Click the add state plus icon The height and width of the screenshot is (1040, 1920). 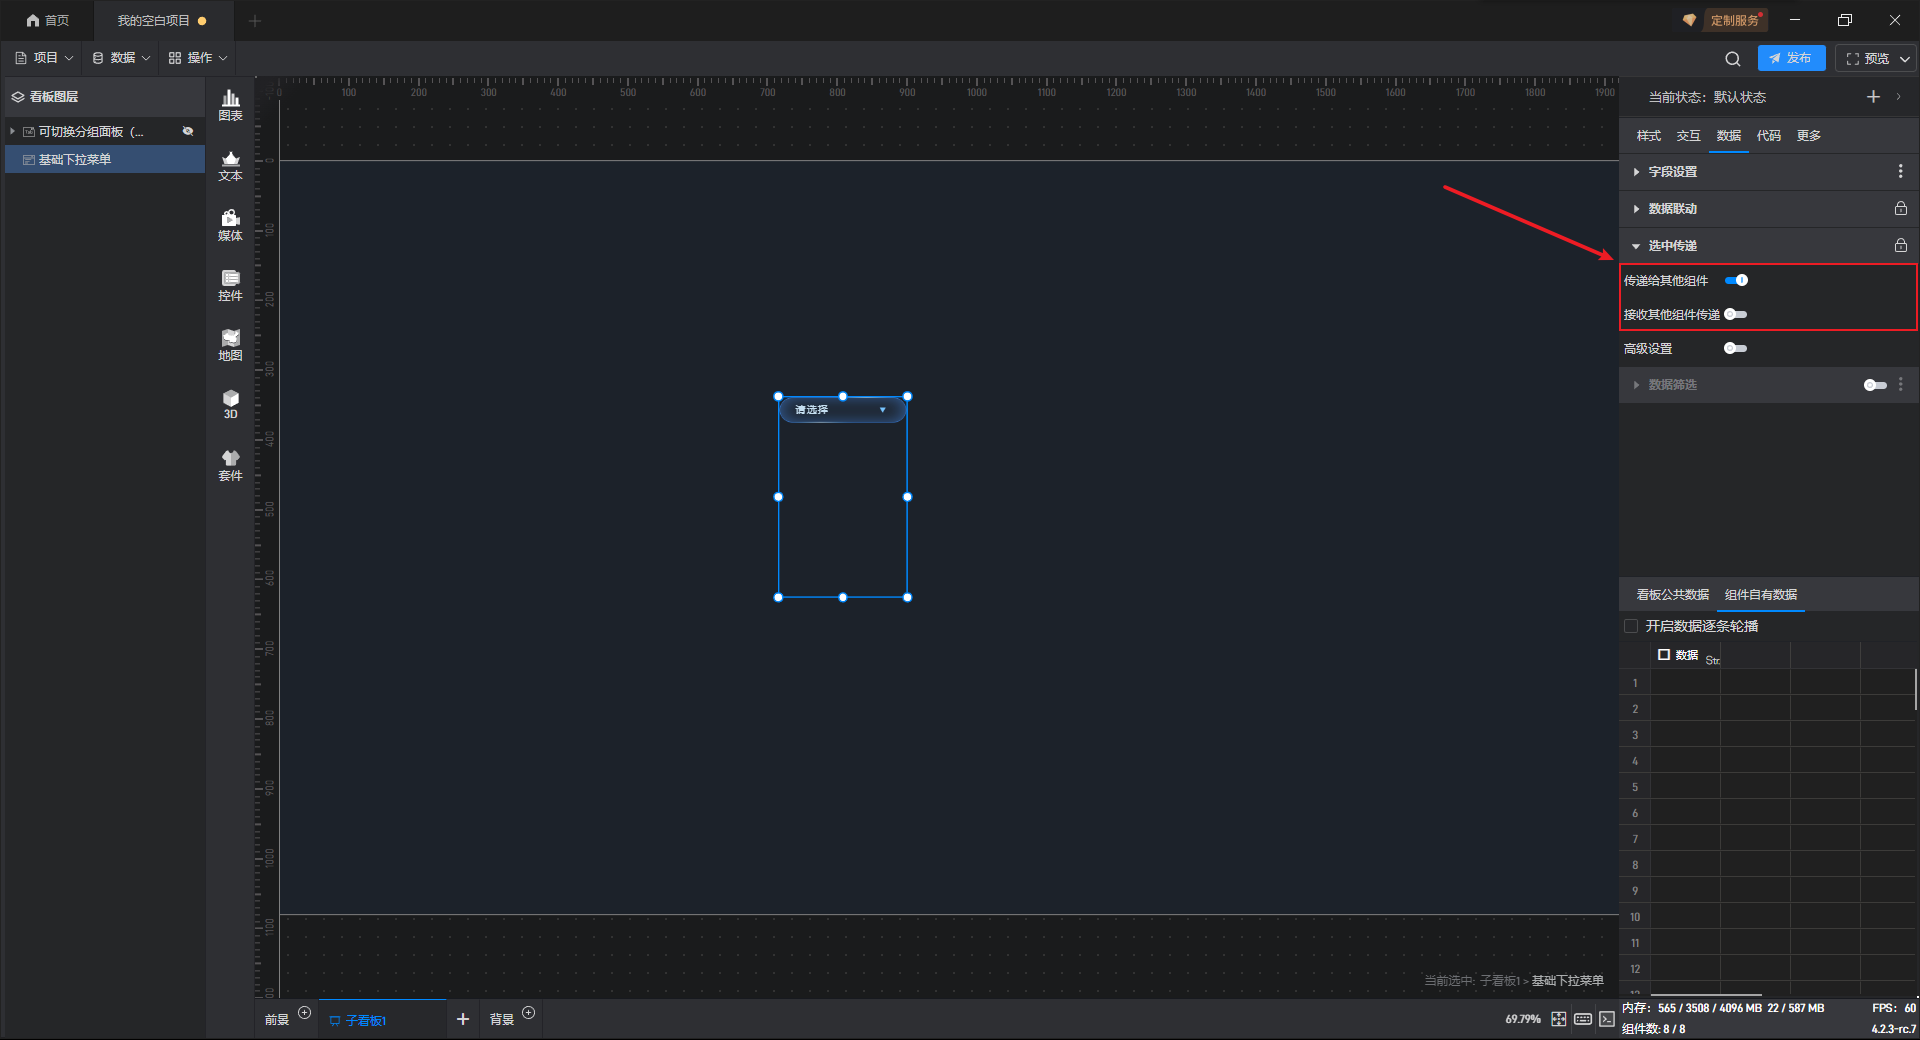coord(1873,97)
